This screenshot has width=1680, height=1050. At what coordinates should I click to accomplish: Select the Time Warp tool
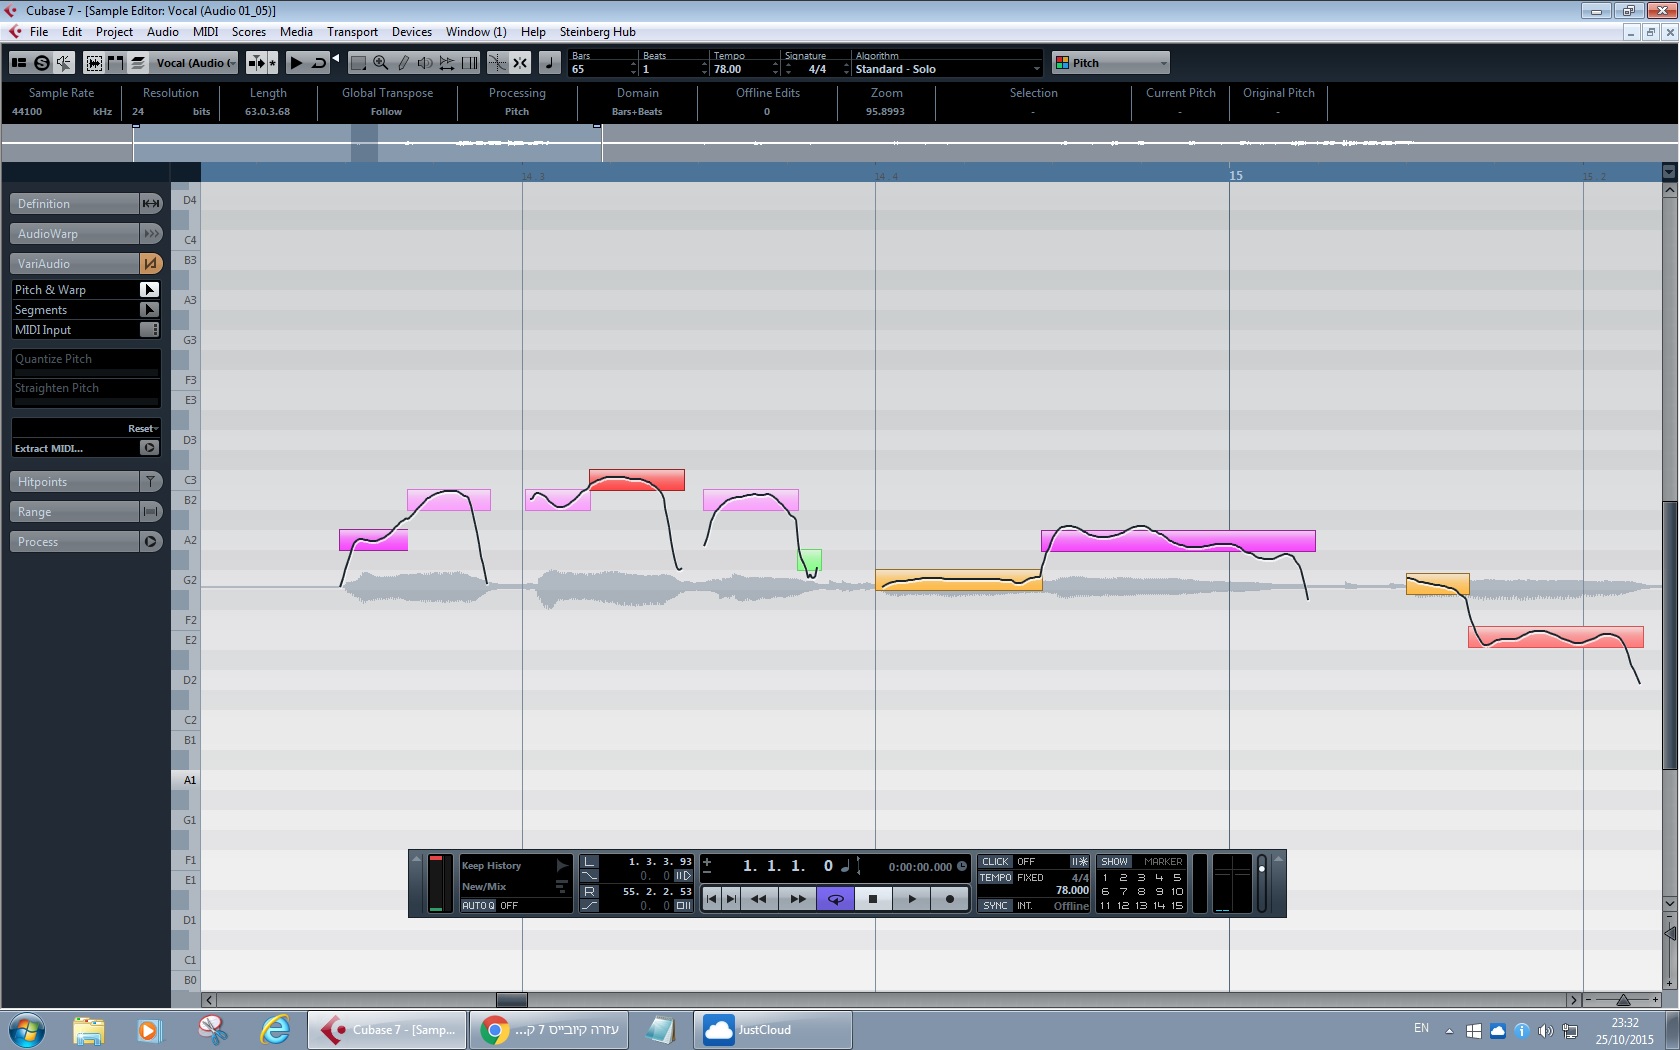[x=469, y=63]
